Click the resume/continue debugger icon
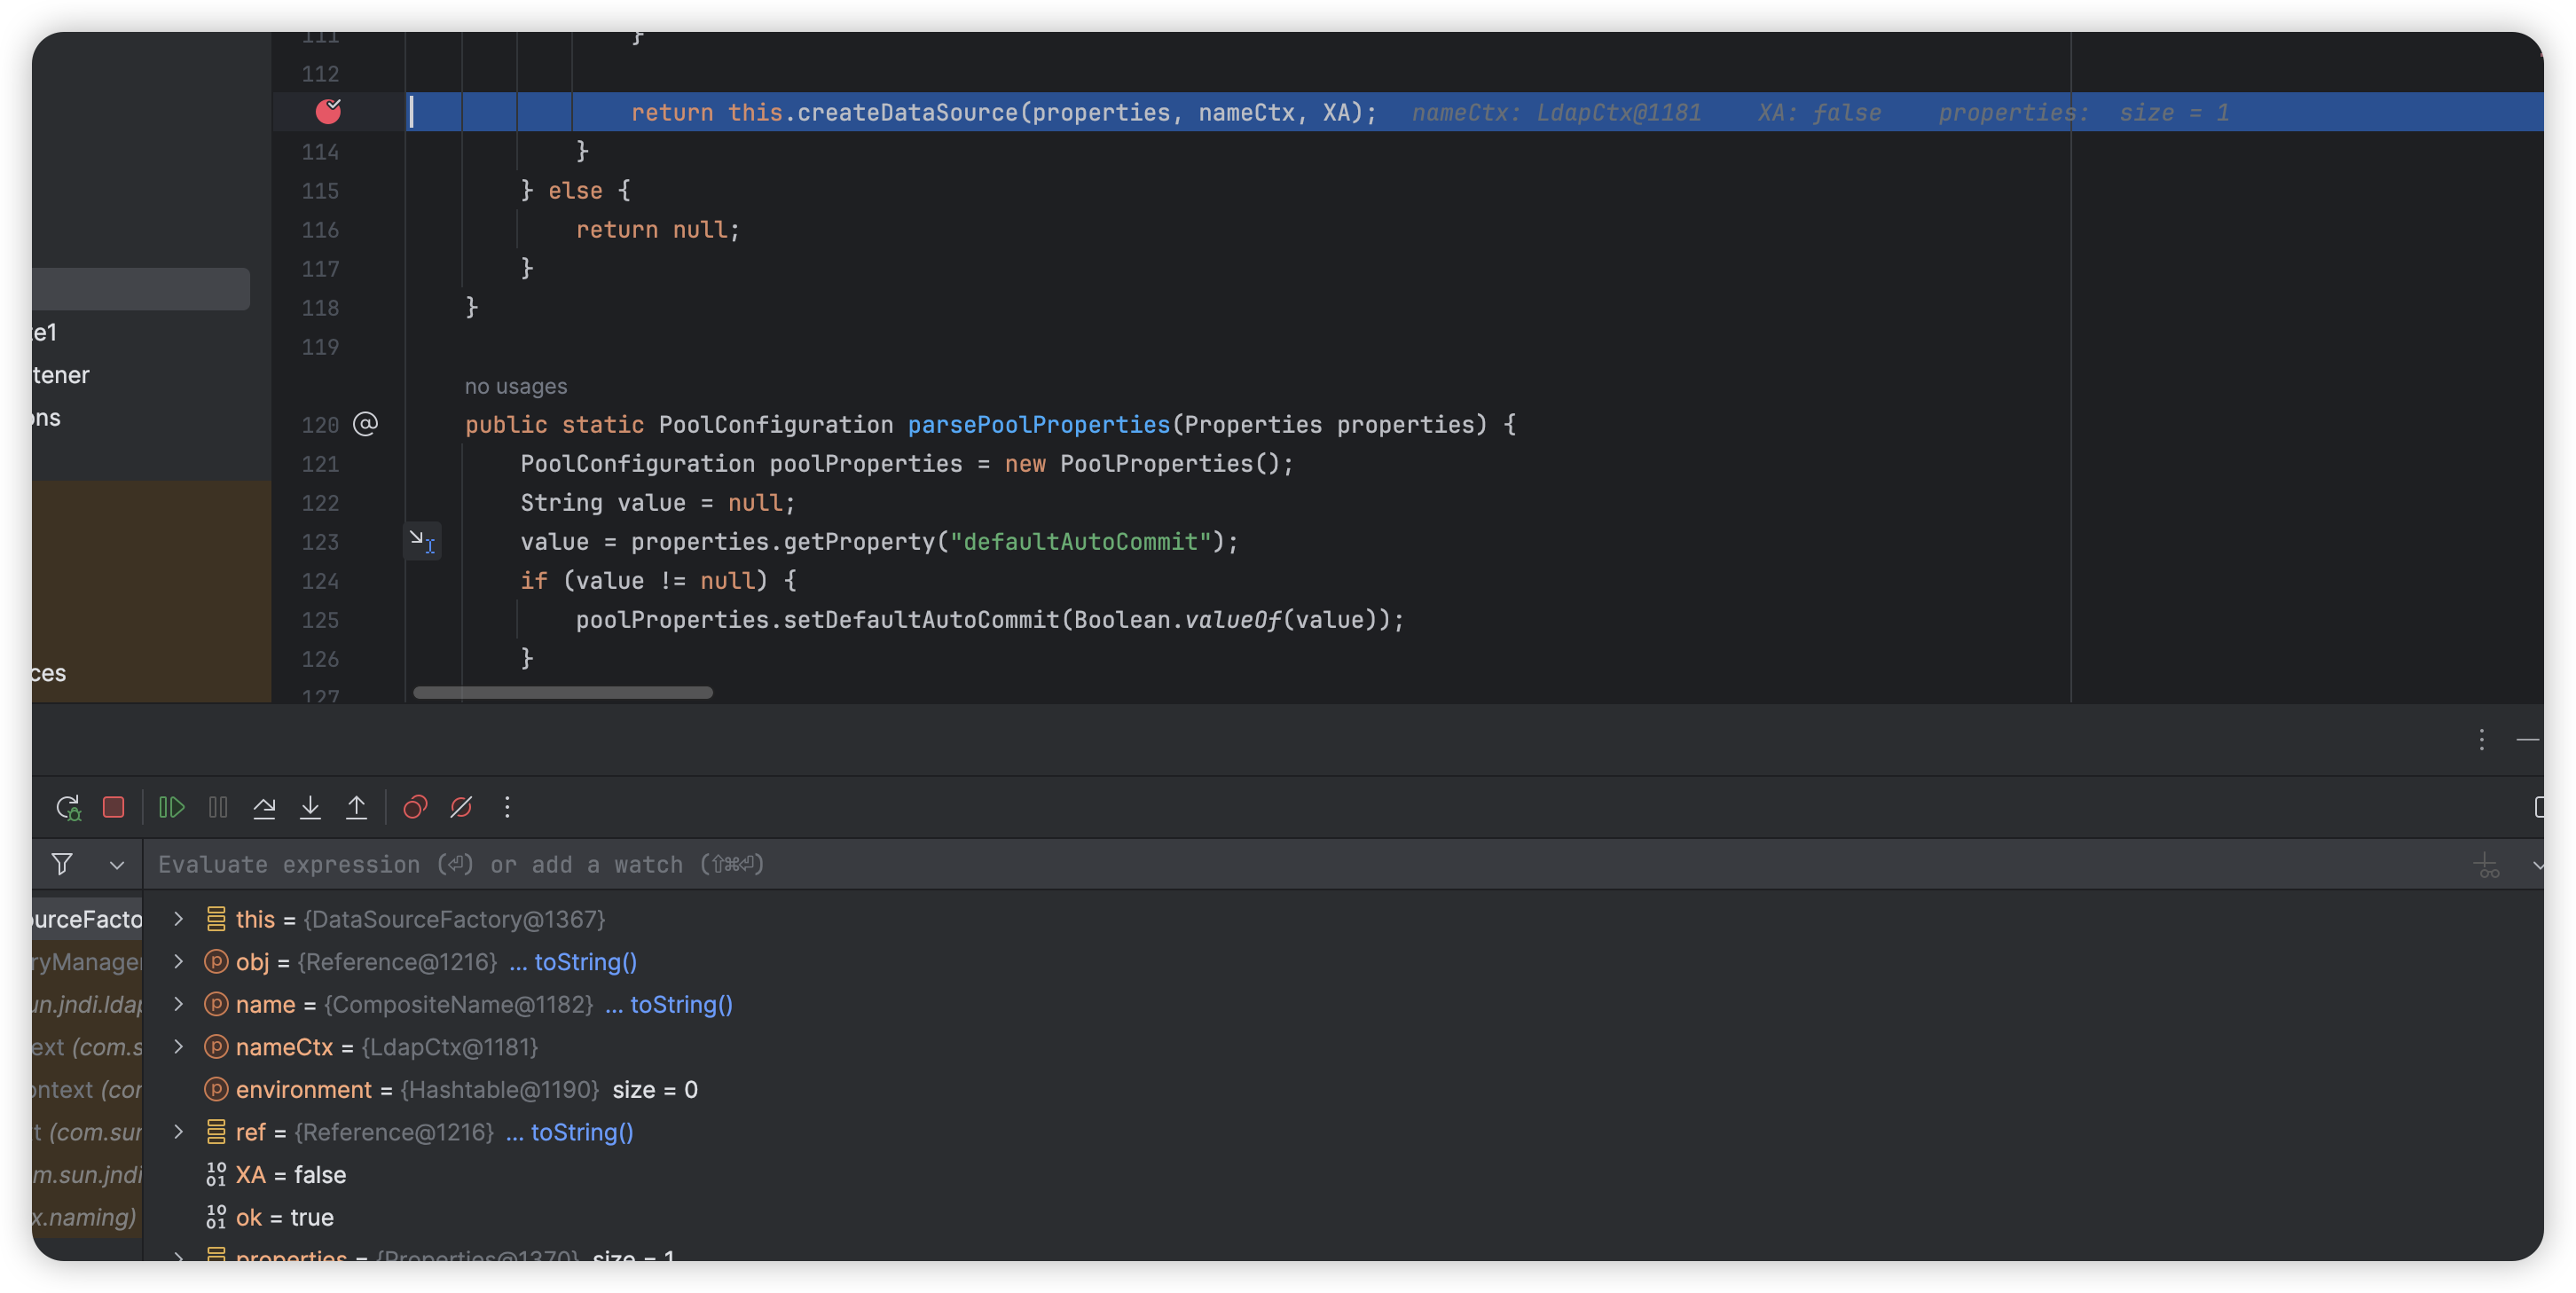 pos(169,806)
